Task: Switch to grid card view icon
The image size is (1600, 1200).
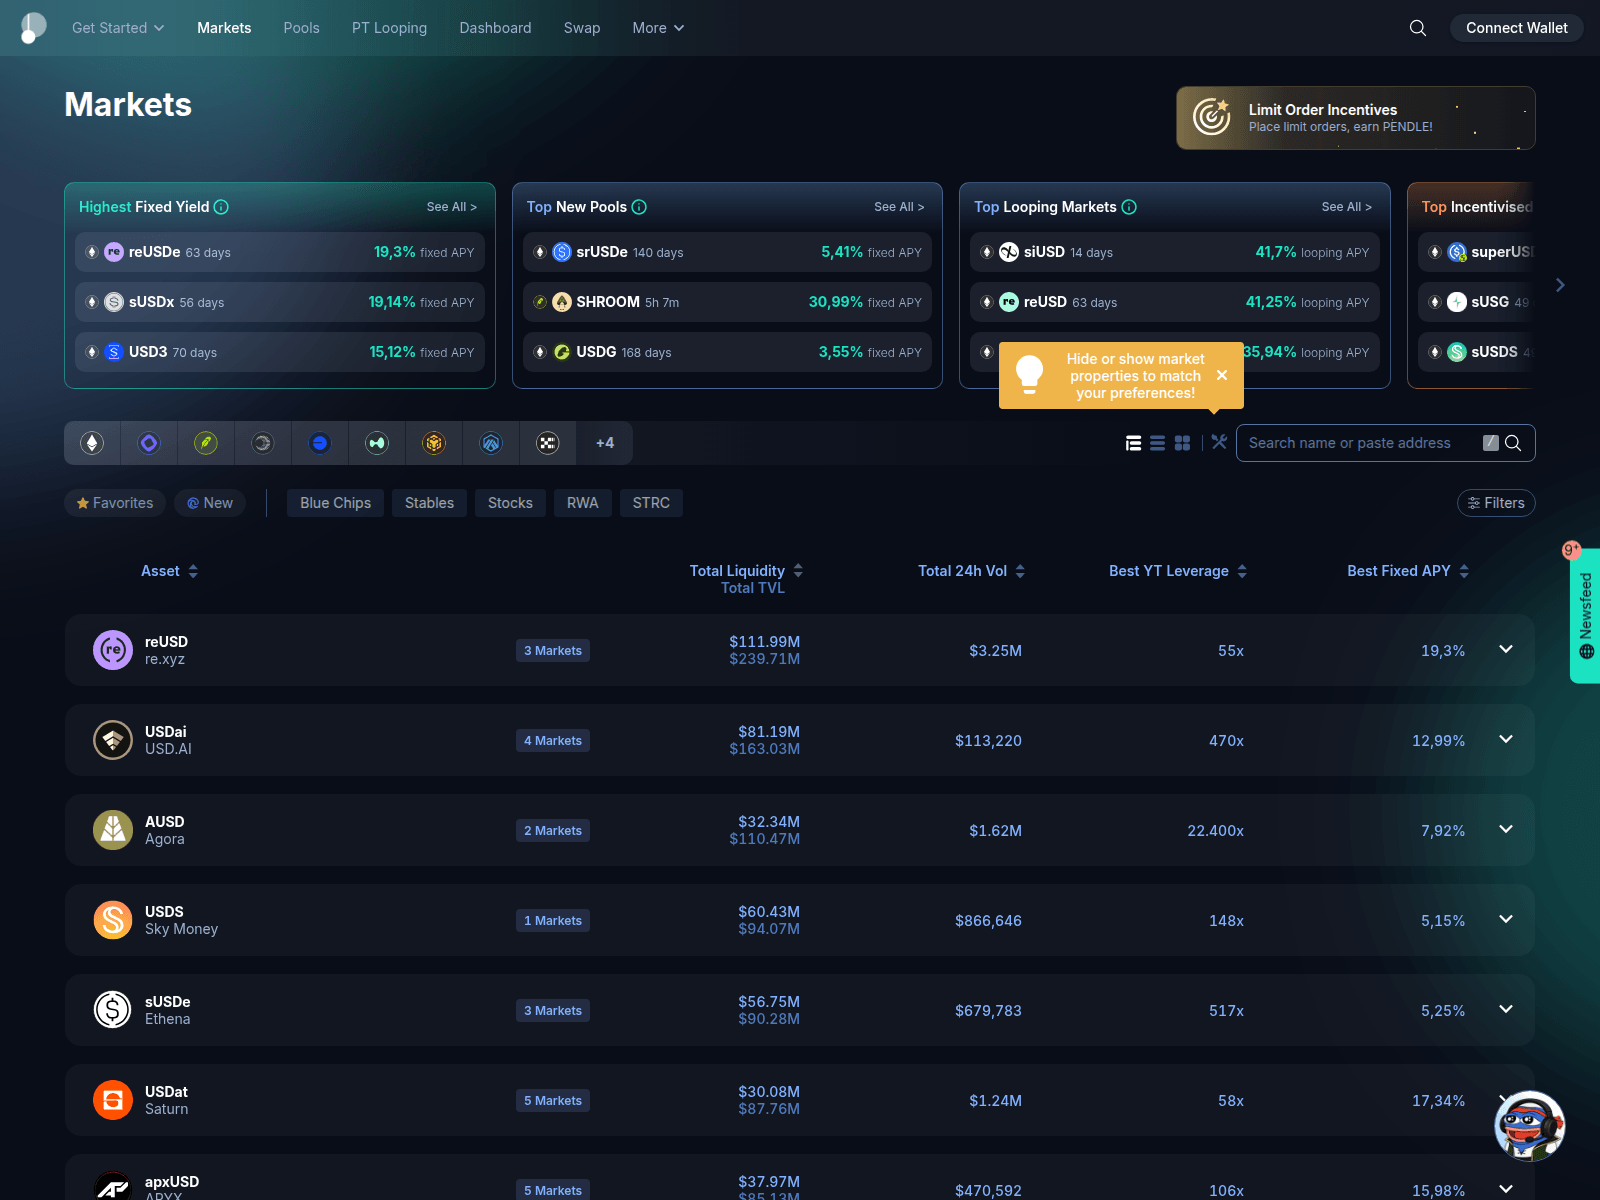Action: coord(1182,443)
